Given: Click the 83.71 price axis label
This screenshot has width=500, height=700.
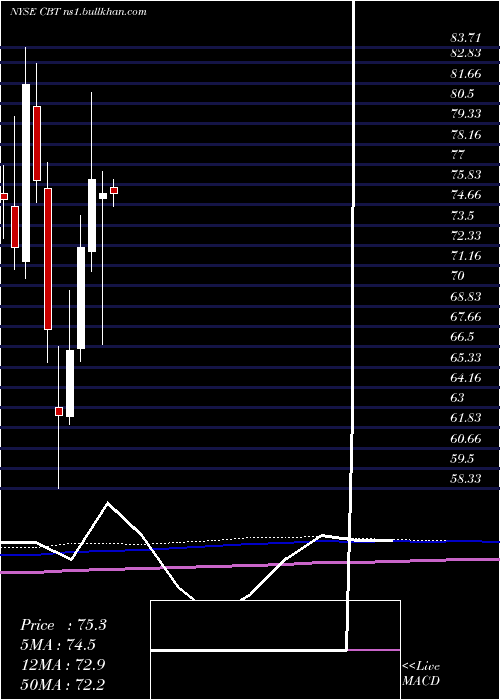Looking at the screenshot, I should pyautogui.click(x=466, y=38).
